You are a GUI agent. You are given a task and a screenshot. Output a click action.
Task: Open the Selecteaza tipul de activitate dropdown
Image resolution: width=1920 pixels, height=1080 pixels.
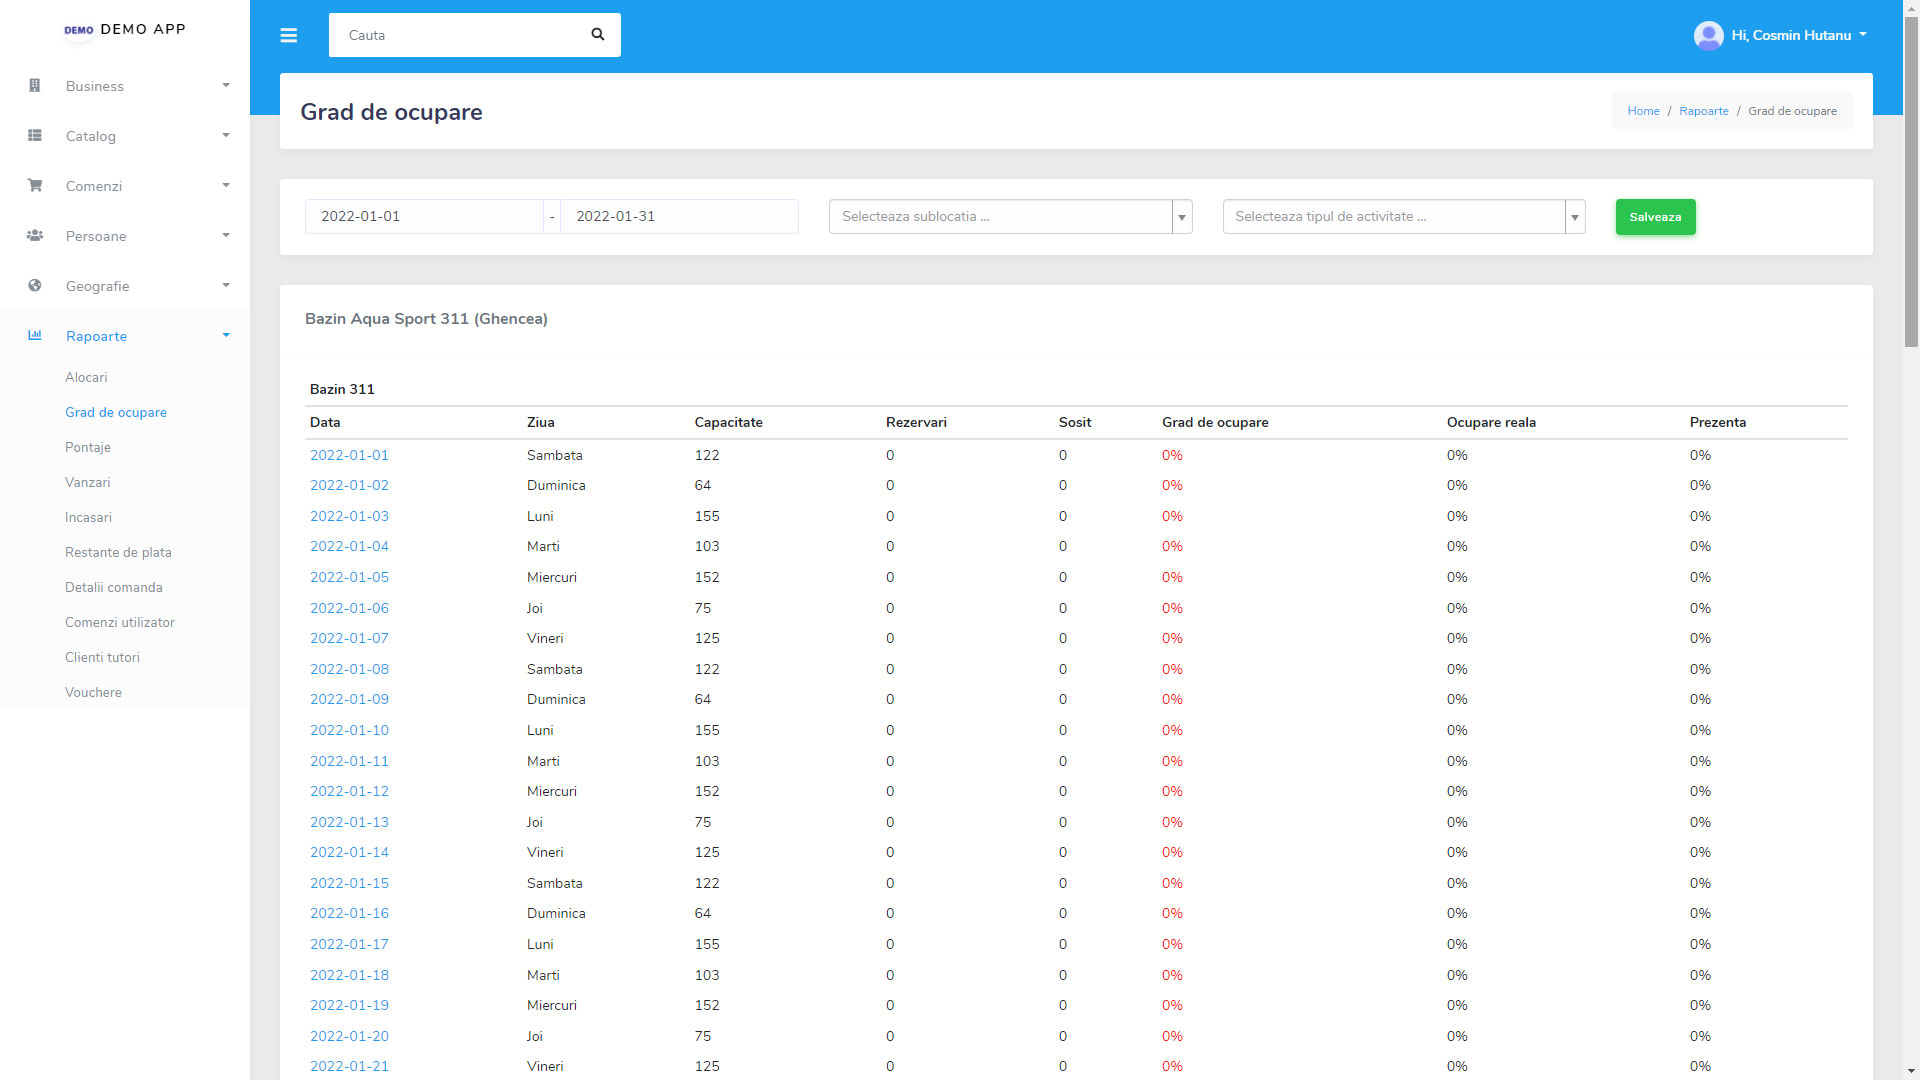1404,217
